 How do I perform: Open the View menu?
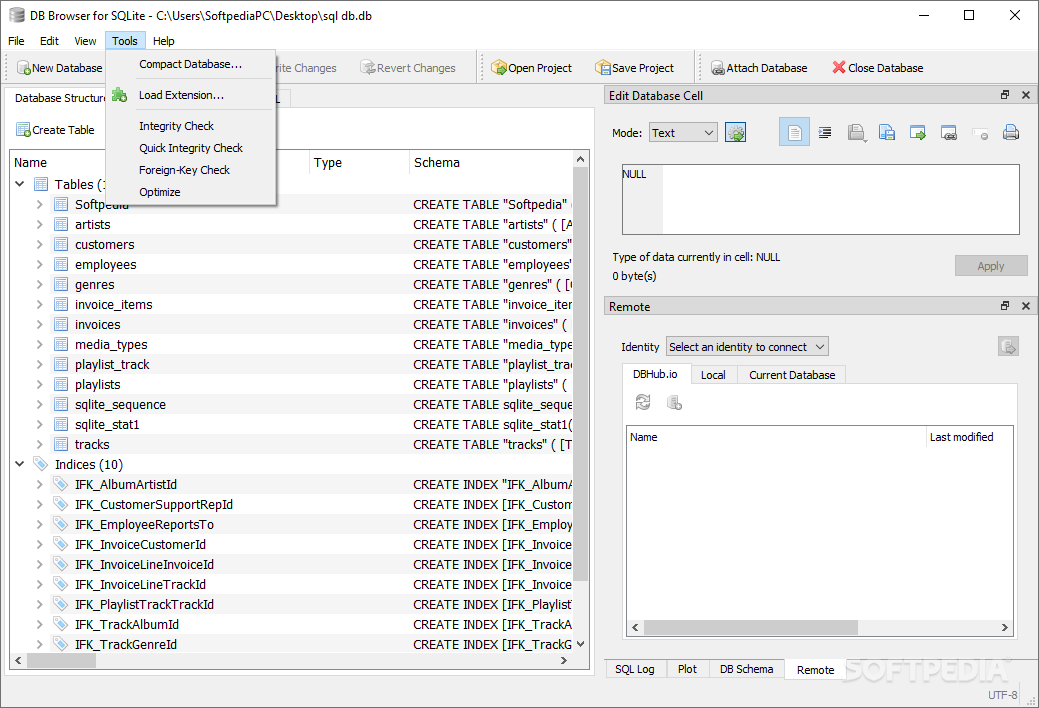pyautogui.click(x=85, y=41)
